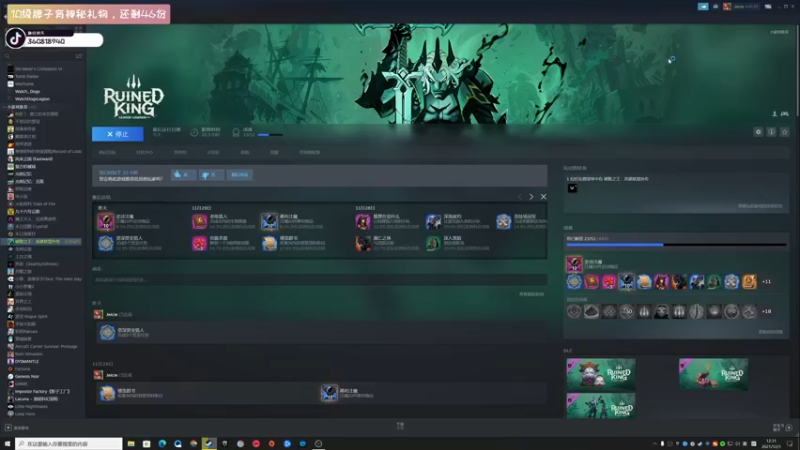Image resolution: width=800 pixels, height=450 pixels.
Task: Click the library search magnifier icon
Action: [7, 56]
